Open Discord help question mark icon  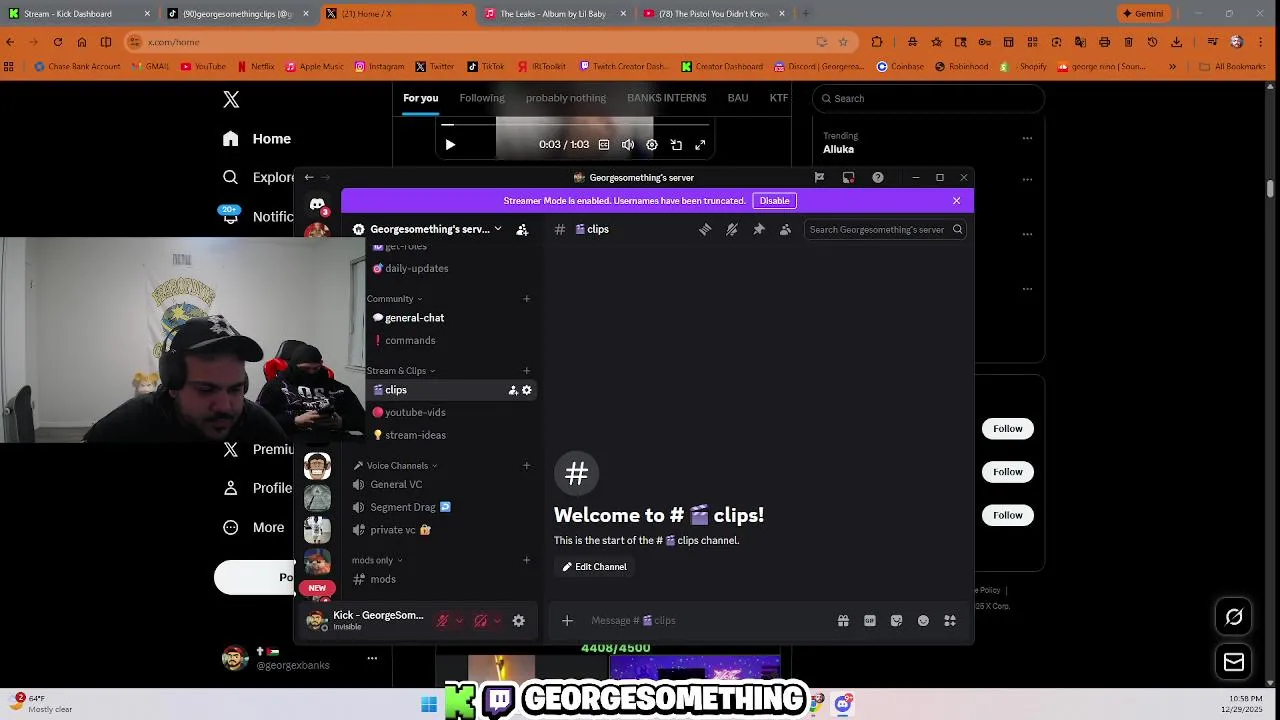878,177
